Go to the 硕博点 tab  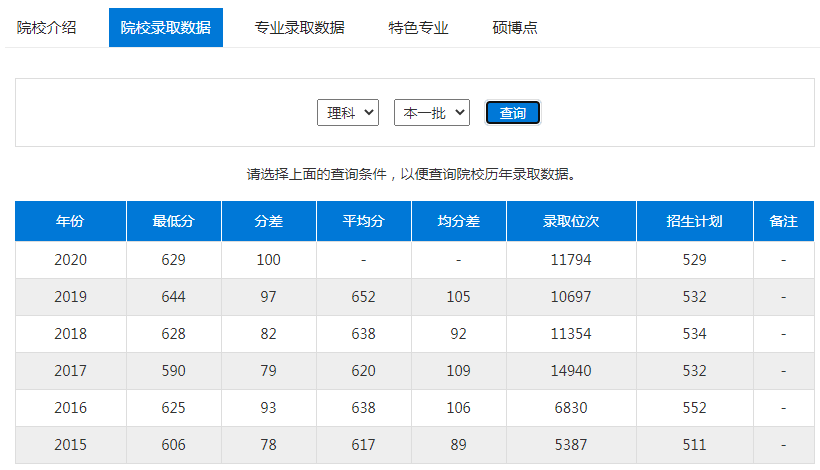click(515, 27)
